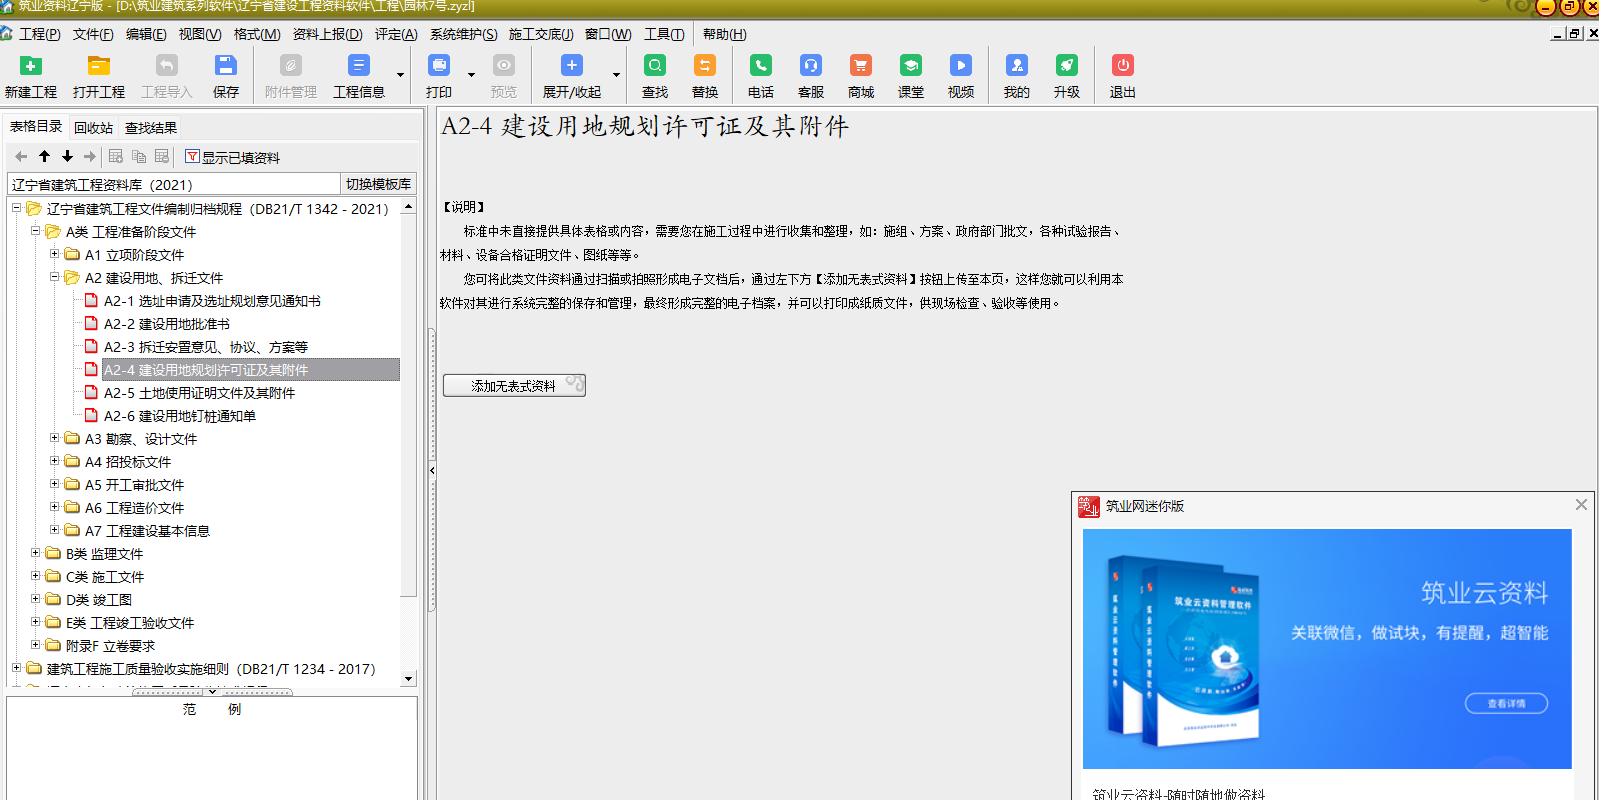Open 工程信息 project info
Screen dimensions: 1599x800
click(x=359, y=77)
